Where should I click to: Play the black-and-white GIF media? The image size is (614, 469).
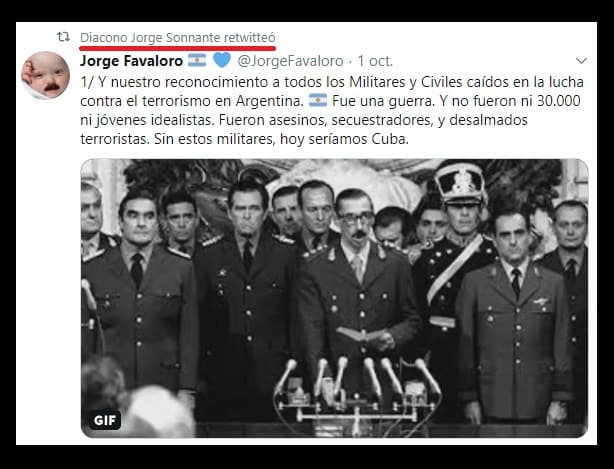pyautogui.click(x=334, y=298)
